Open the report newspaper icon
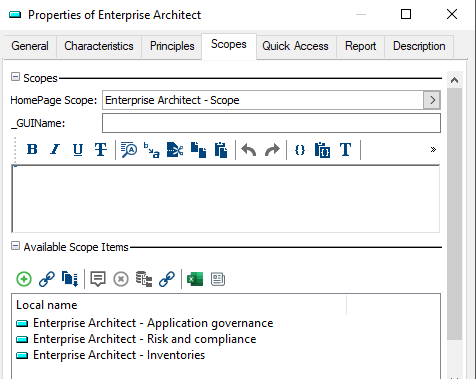Image resolution: width=476 pixels, height=379 pixels. [x=218, y=279]
